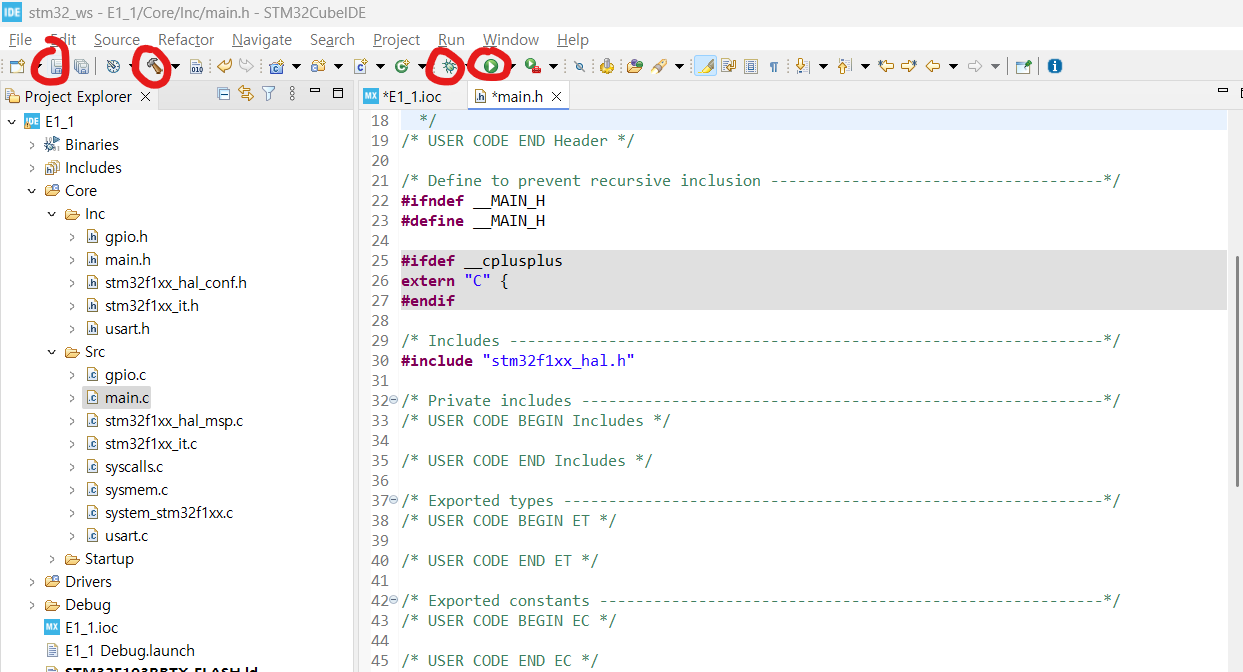Open the Project Explorer View Menu dots
The image size is (1243, 672).
click(x=292, y=93)
